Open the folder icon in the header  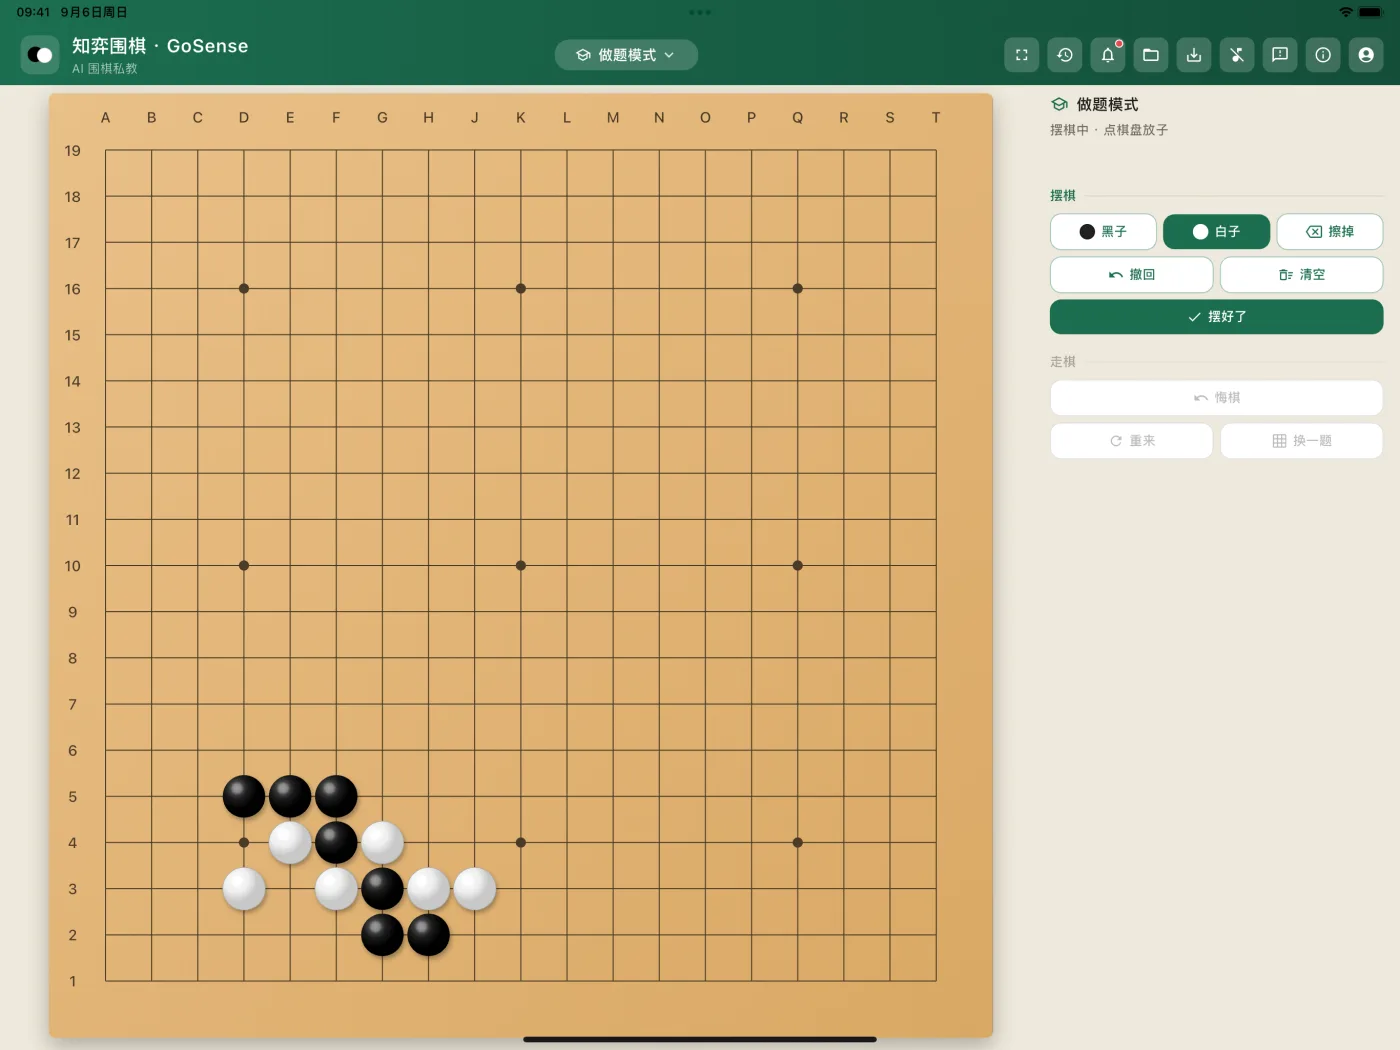[1151, 55]
